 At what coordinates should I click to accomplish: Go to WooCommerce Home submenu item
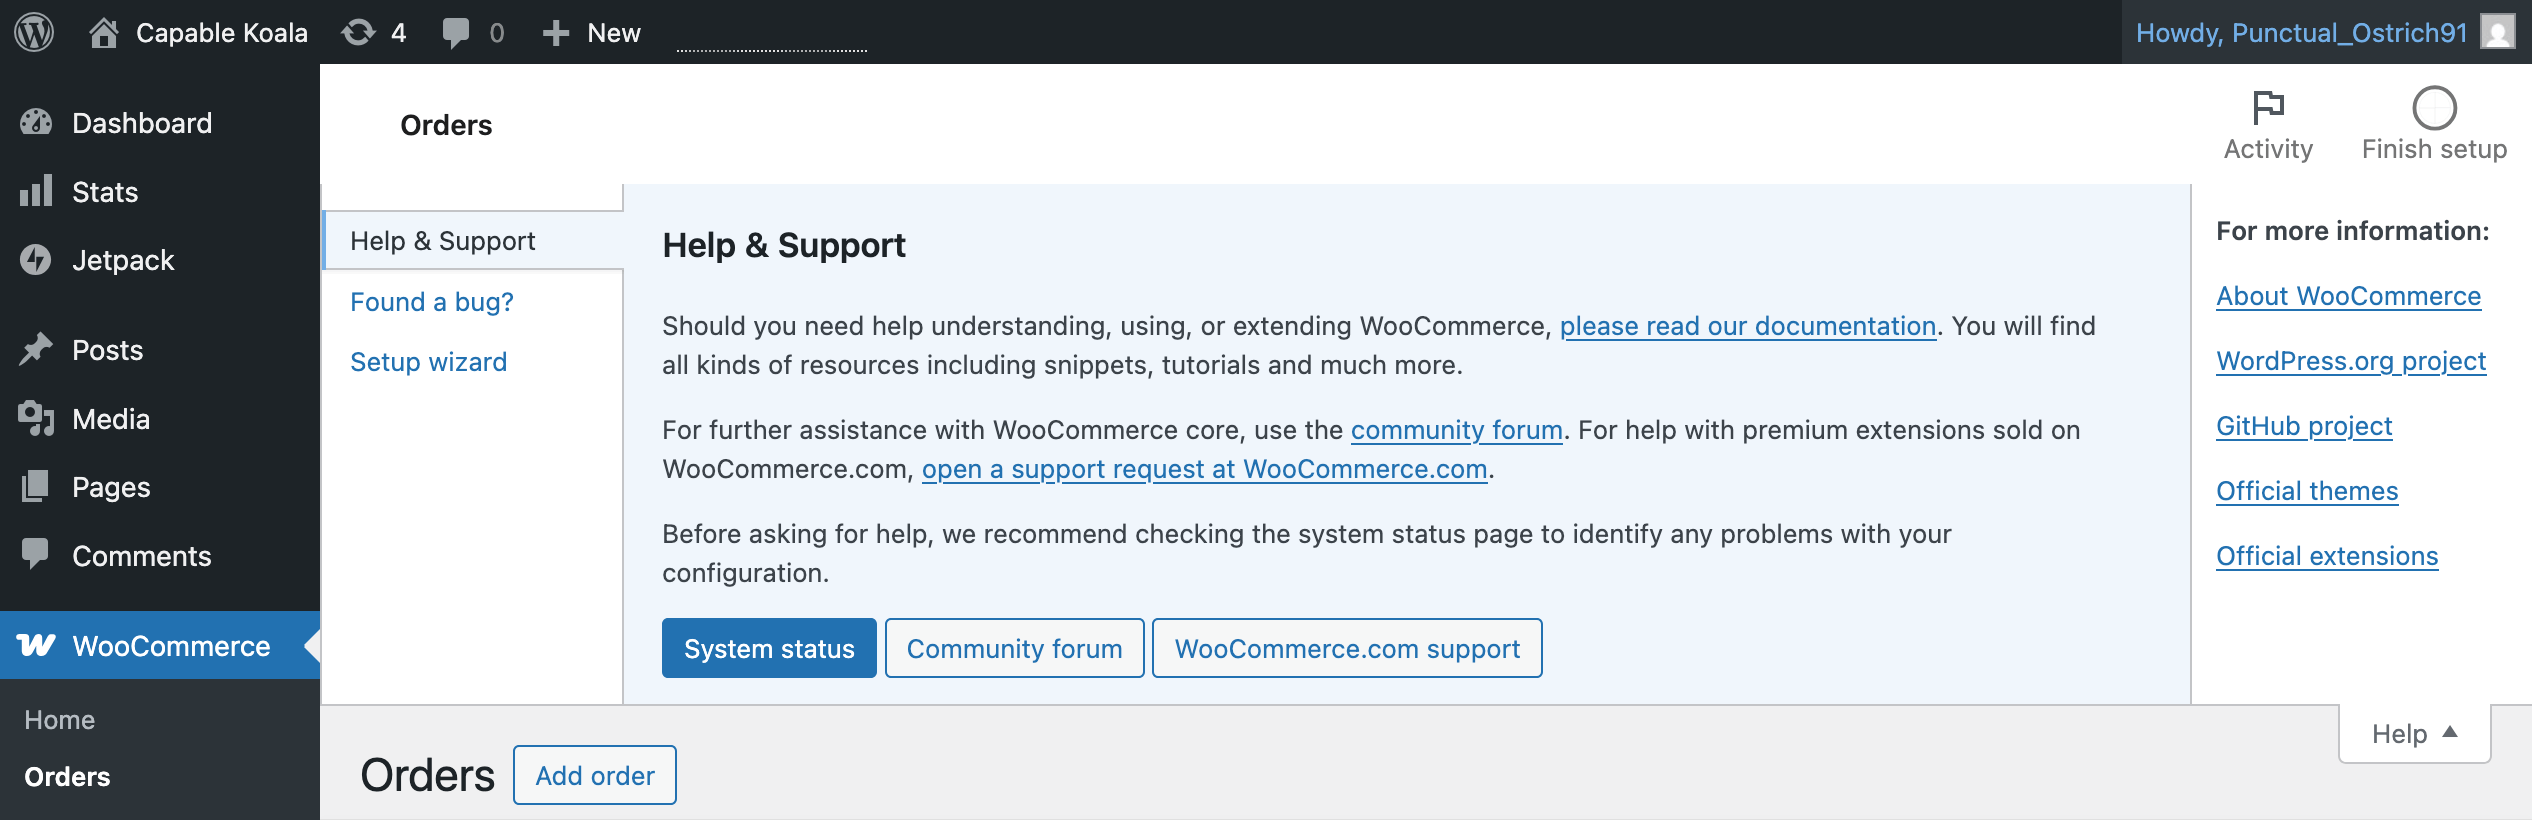coord(59,720)
